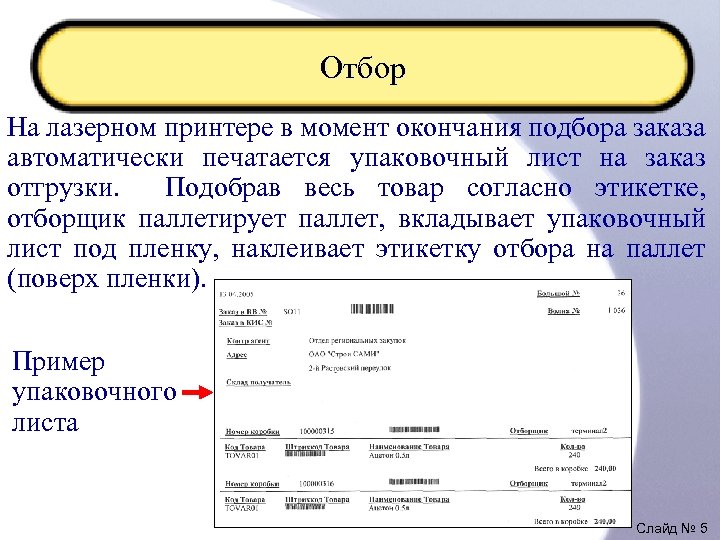Click the date in the packing list corner
The height and width of the screenshot is (540, 720).
click(236, 294)
